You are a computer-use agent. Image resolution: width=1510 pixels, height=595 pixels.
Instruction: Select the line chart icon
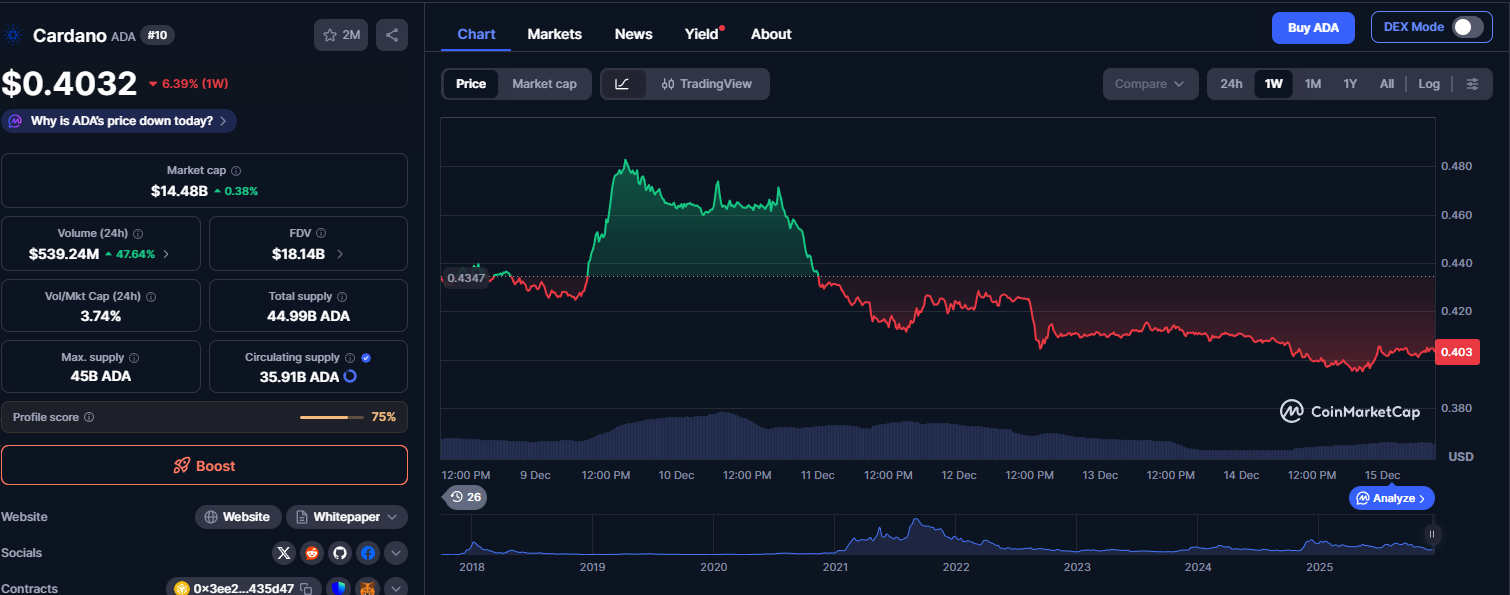tap(624, 83)
